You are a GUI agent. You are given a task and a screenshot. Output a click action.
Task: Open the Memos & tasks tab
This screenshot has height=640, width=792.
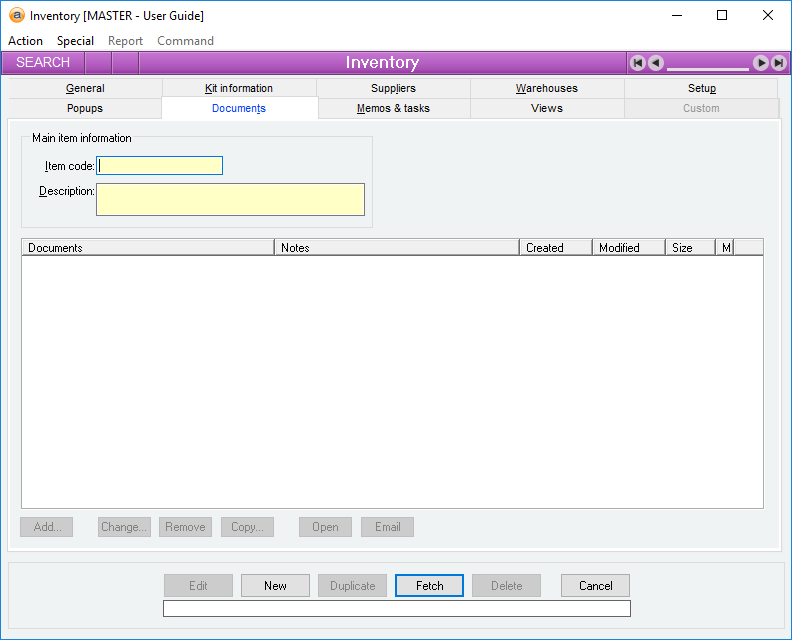tap(393, 108)
